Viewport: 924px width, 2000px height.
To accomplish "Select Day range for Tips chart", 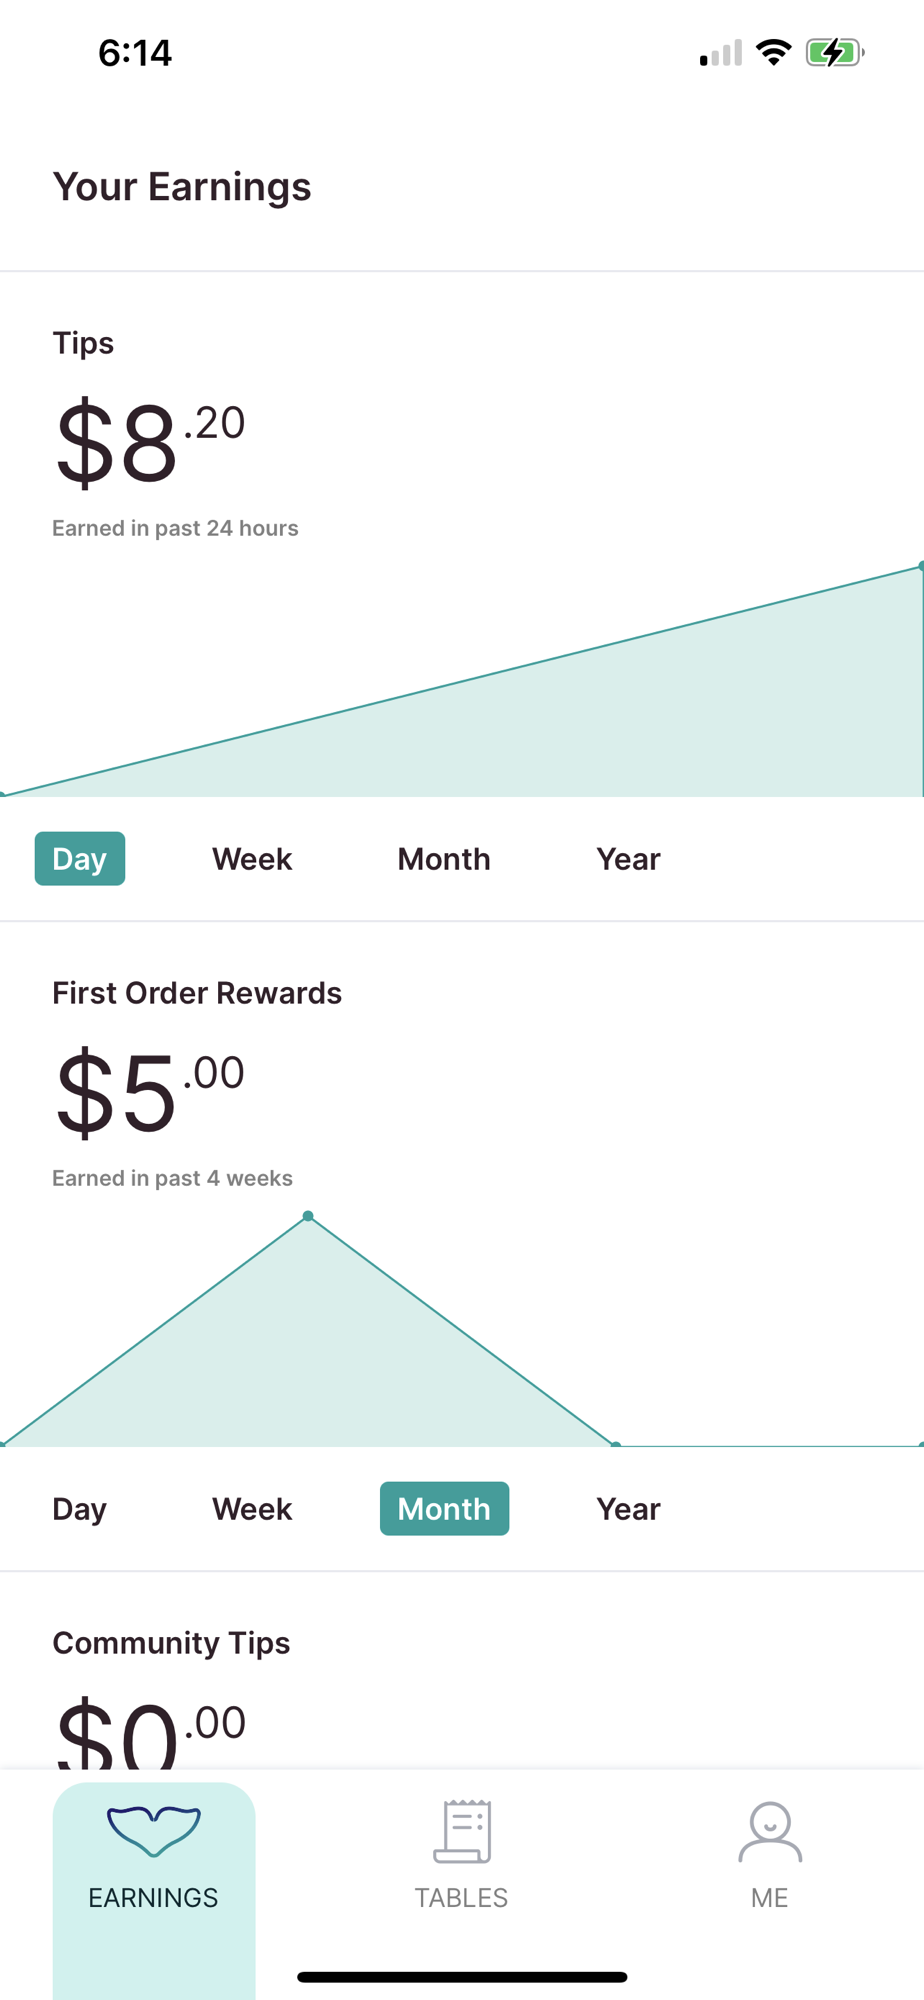I will [x=80, y=859].
